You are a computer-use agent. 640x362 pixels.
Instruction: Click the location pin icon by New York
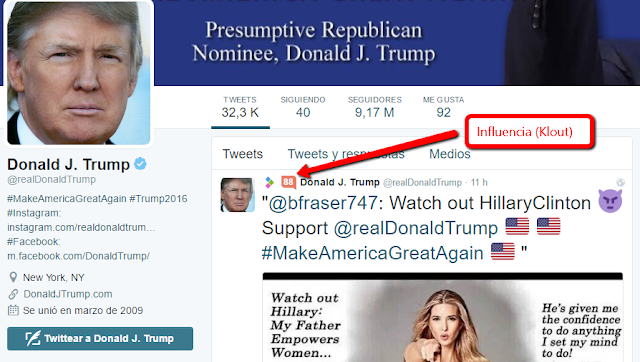click(13, 278)
